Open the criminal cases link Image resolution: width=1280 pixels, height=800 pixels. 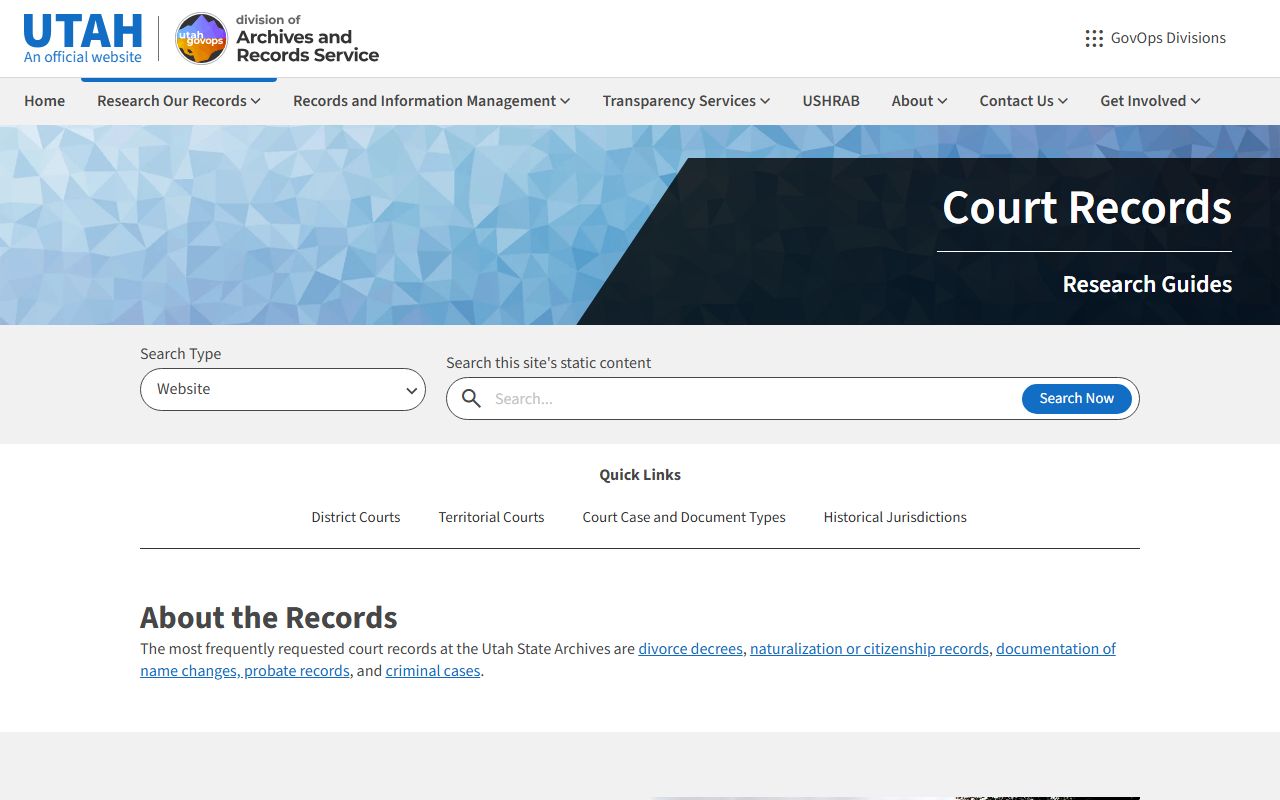(x=433, y=671)
